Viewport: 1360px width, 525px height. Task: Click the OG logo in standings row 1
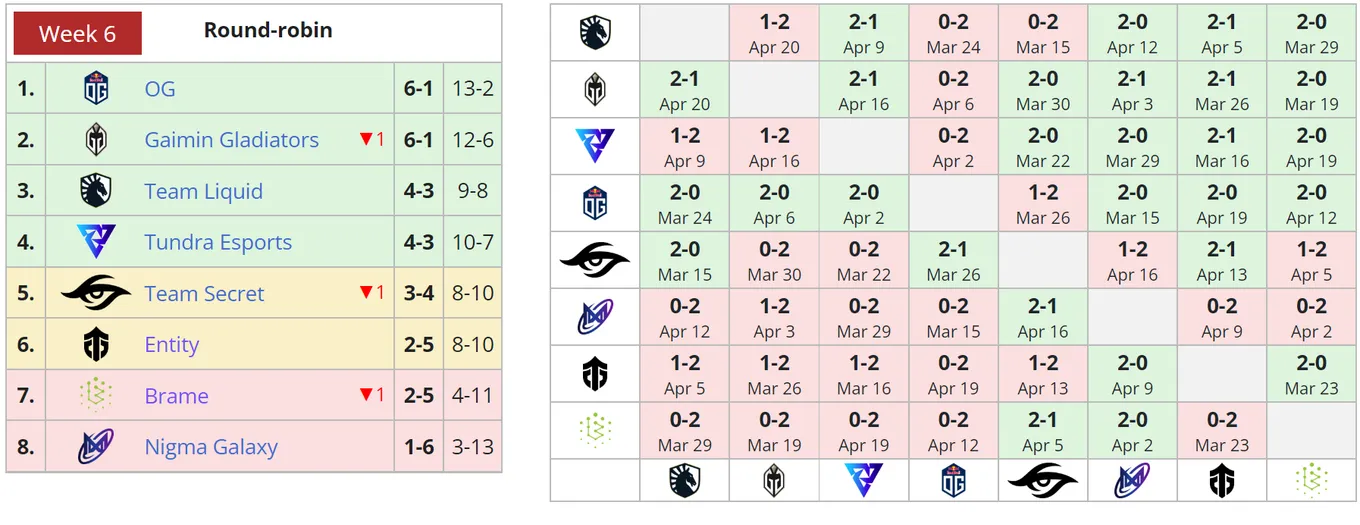[x=96, y=88]
